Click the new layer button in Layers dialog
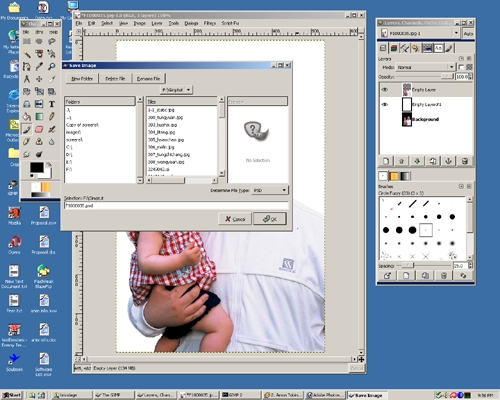 click(386, 161)
